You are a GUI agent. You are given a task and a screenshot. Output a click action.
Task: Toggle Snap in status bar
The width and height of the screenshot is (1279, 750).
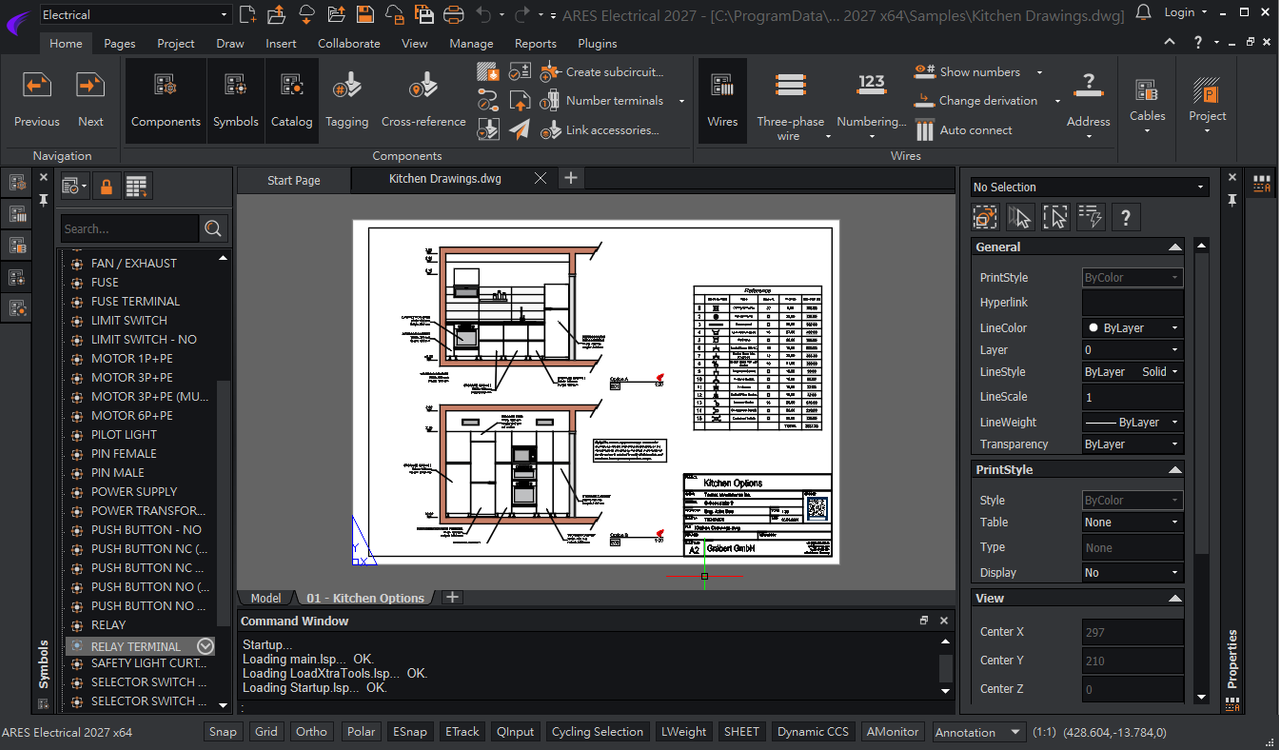pos(223,732)
